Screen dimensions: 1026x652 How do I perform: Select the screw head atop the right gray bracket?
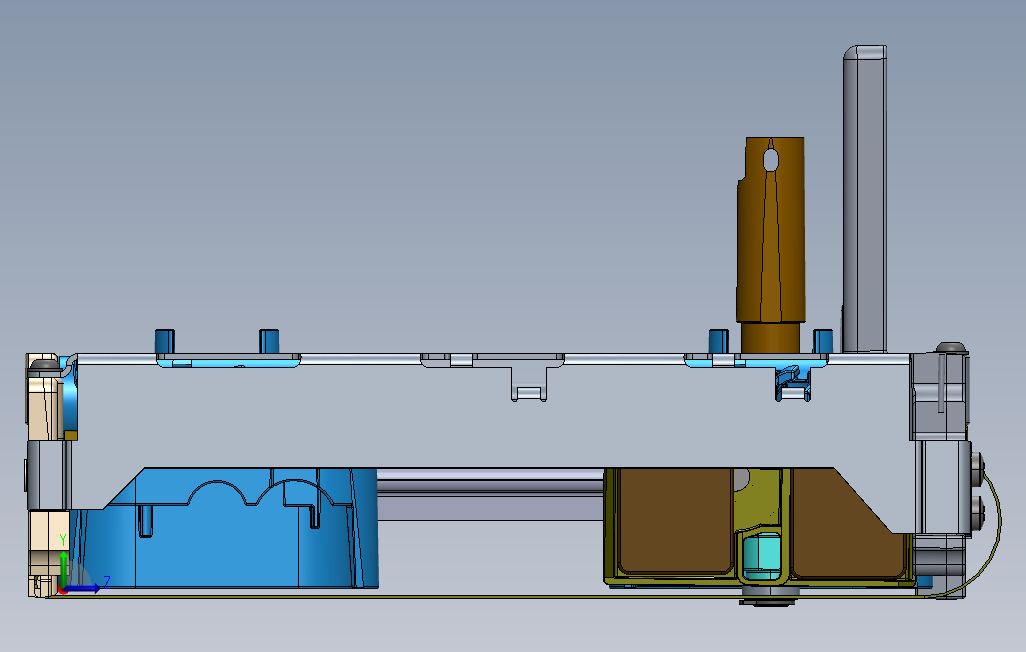951,347
